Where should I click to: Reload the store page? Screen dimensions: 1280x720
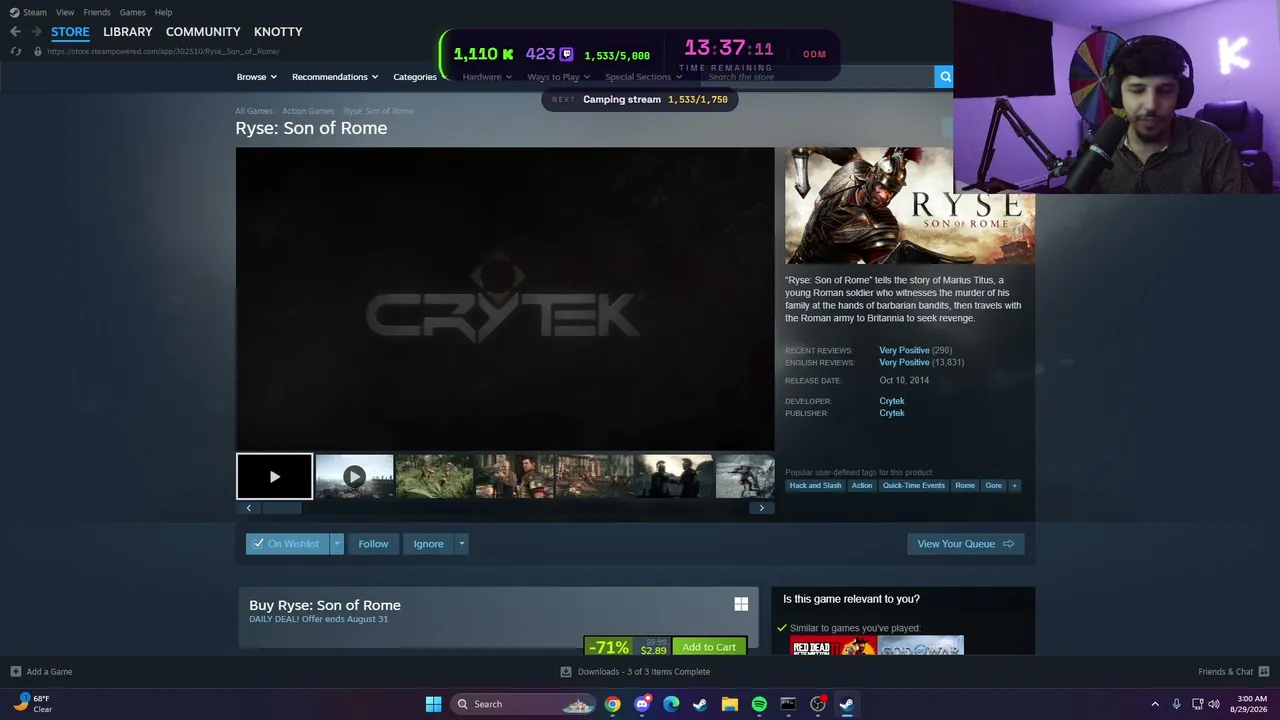click(x=15, y=51)
